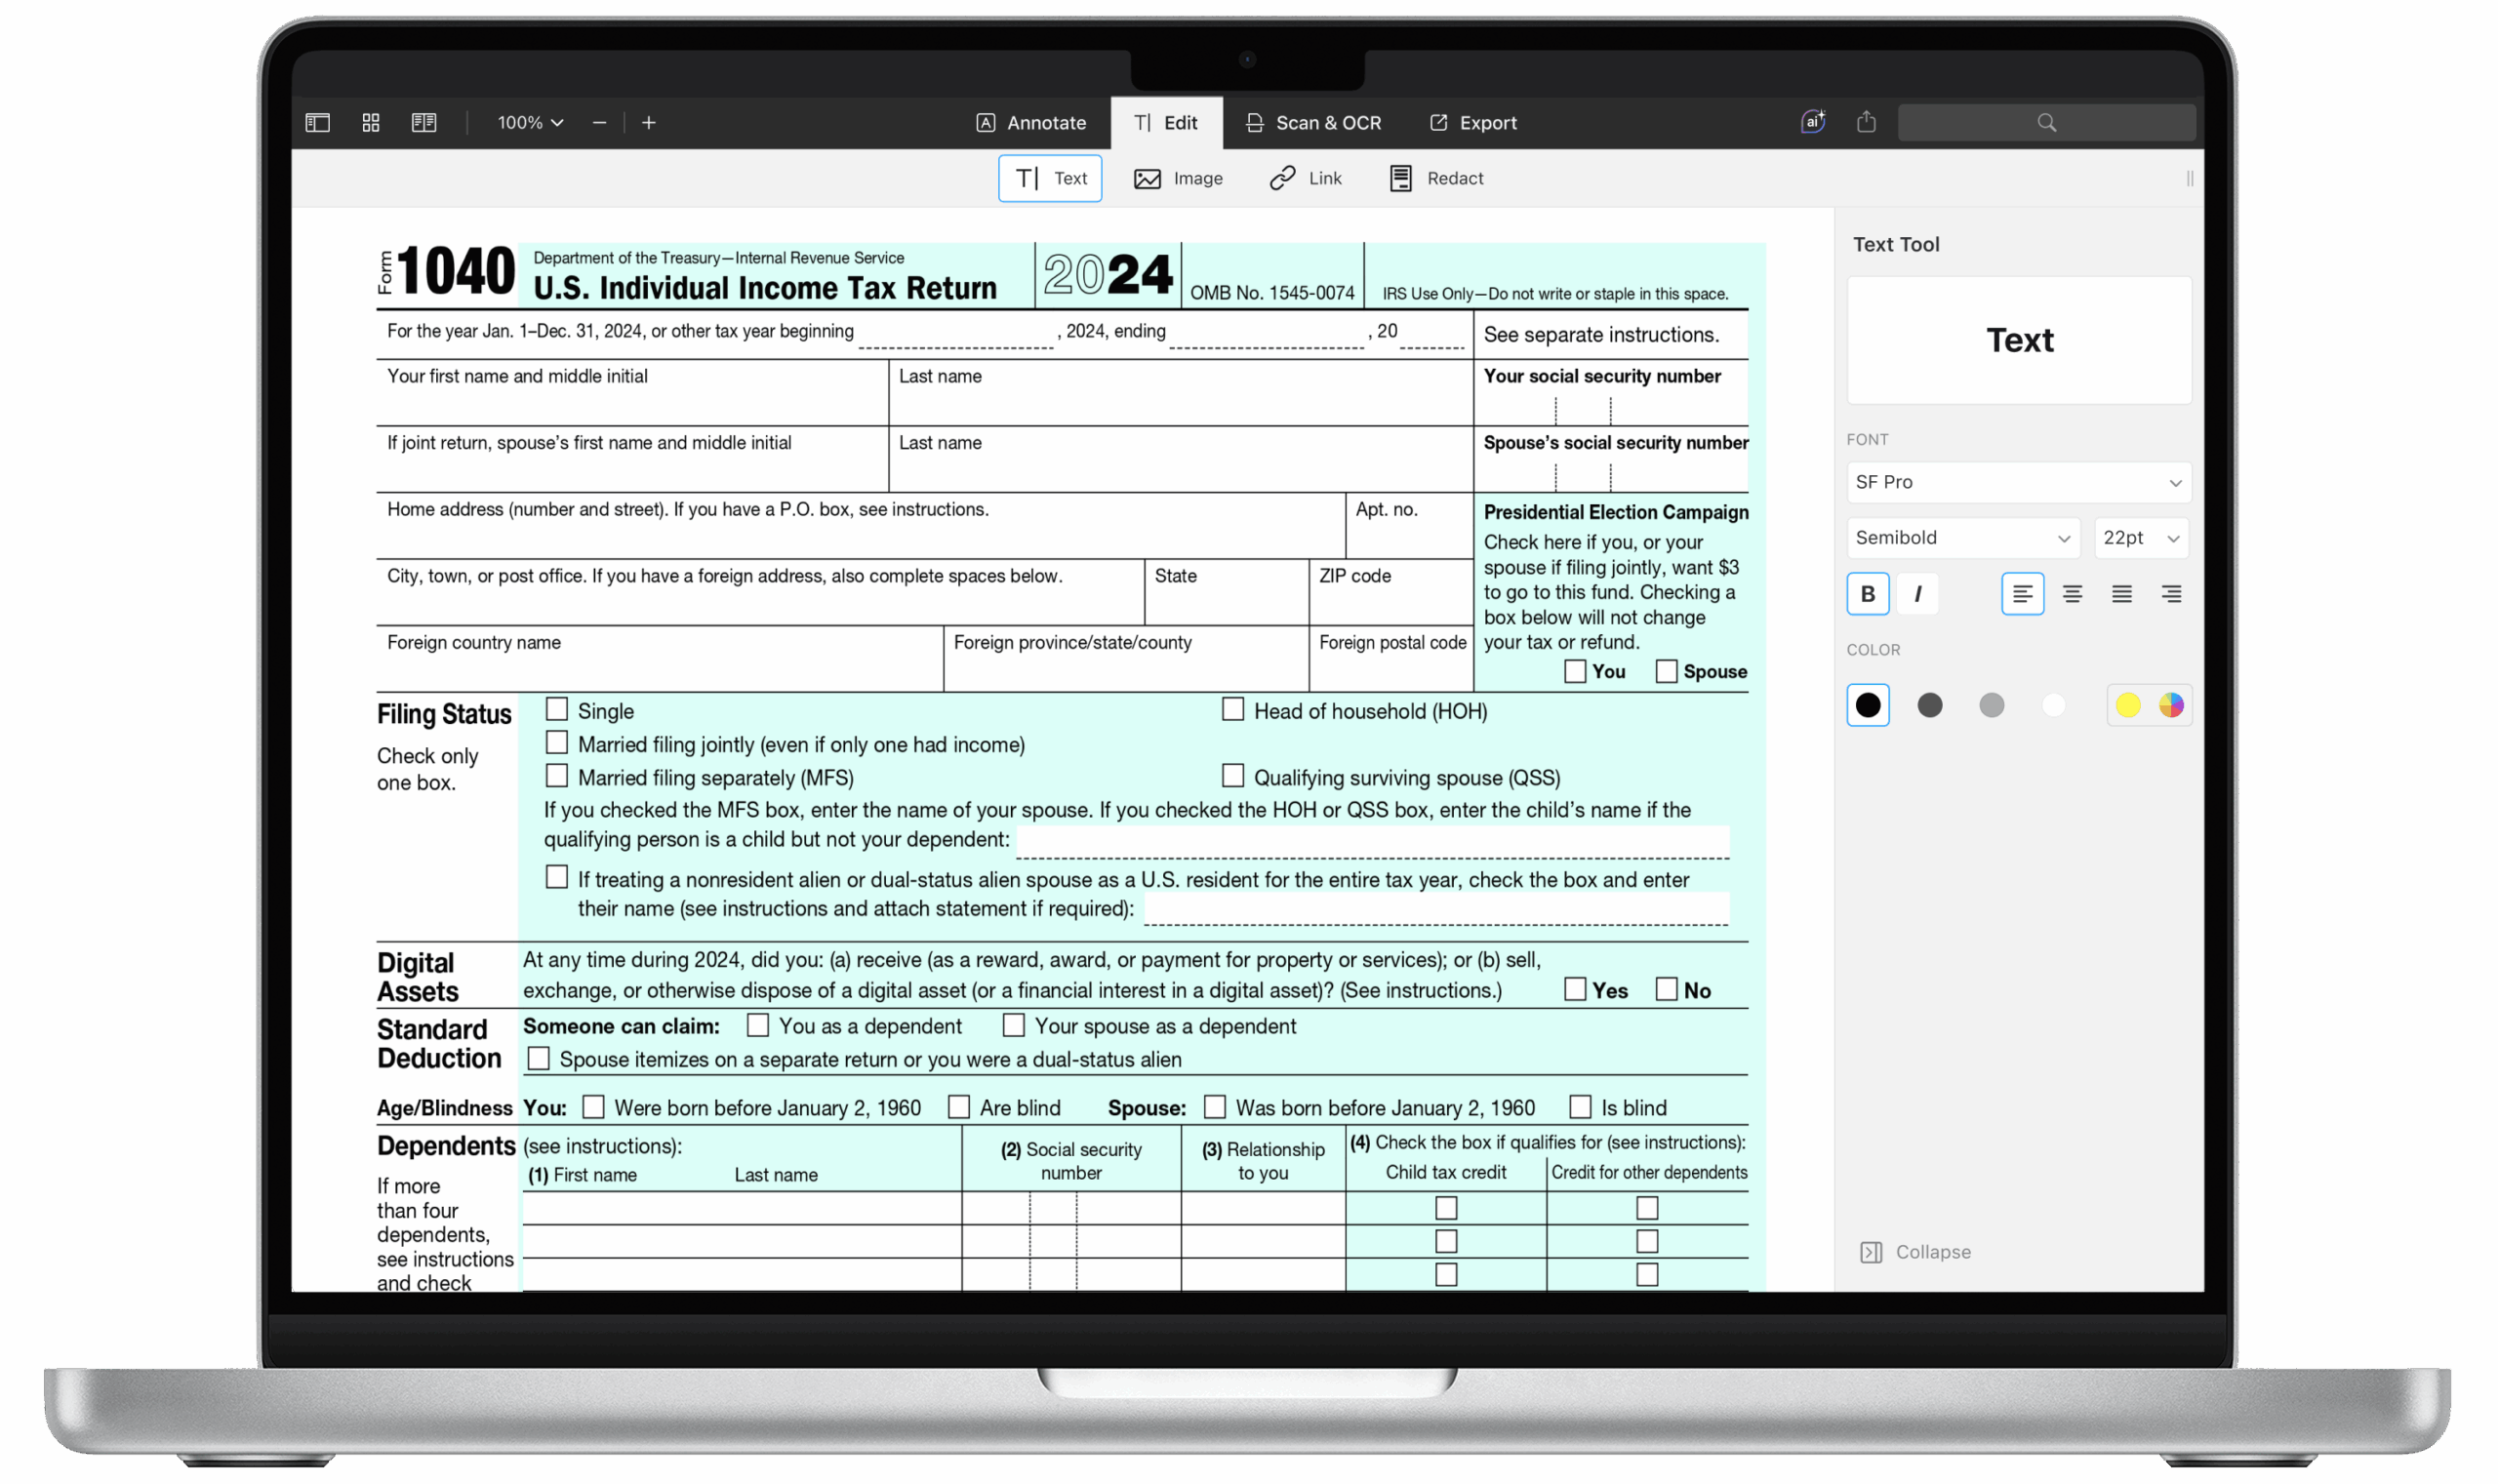Activate the Redact tool
Screen dimensions: 2498x1484
click(1435, 178)
